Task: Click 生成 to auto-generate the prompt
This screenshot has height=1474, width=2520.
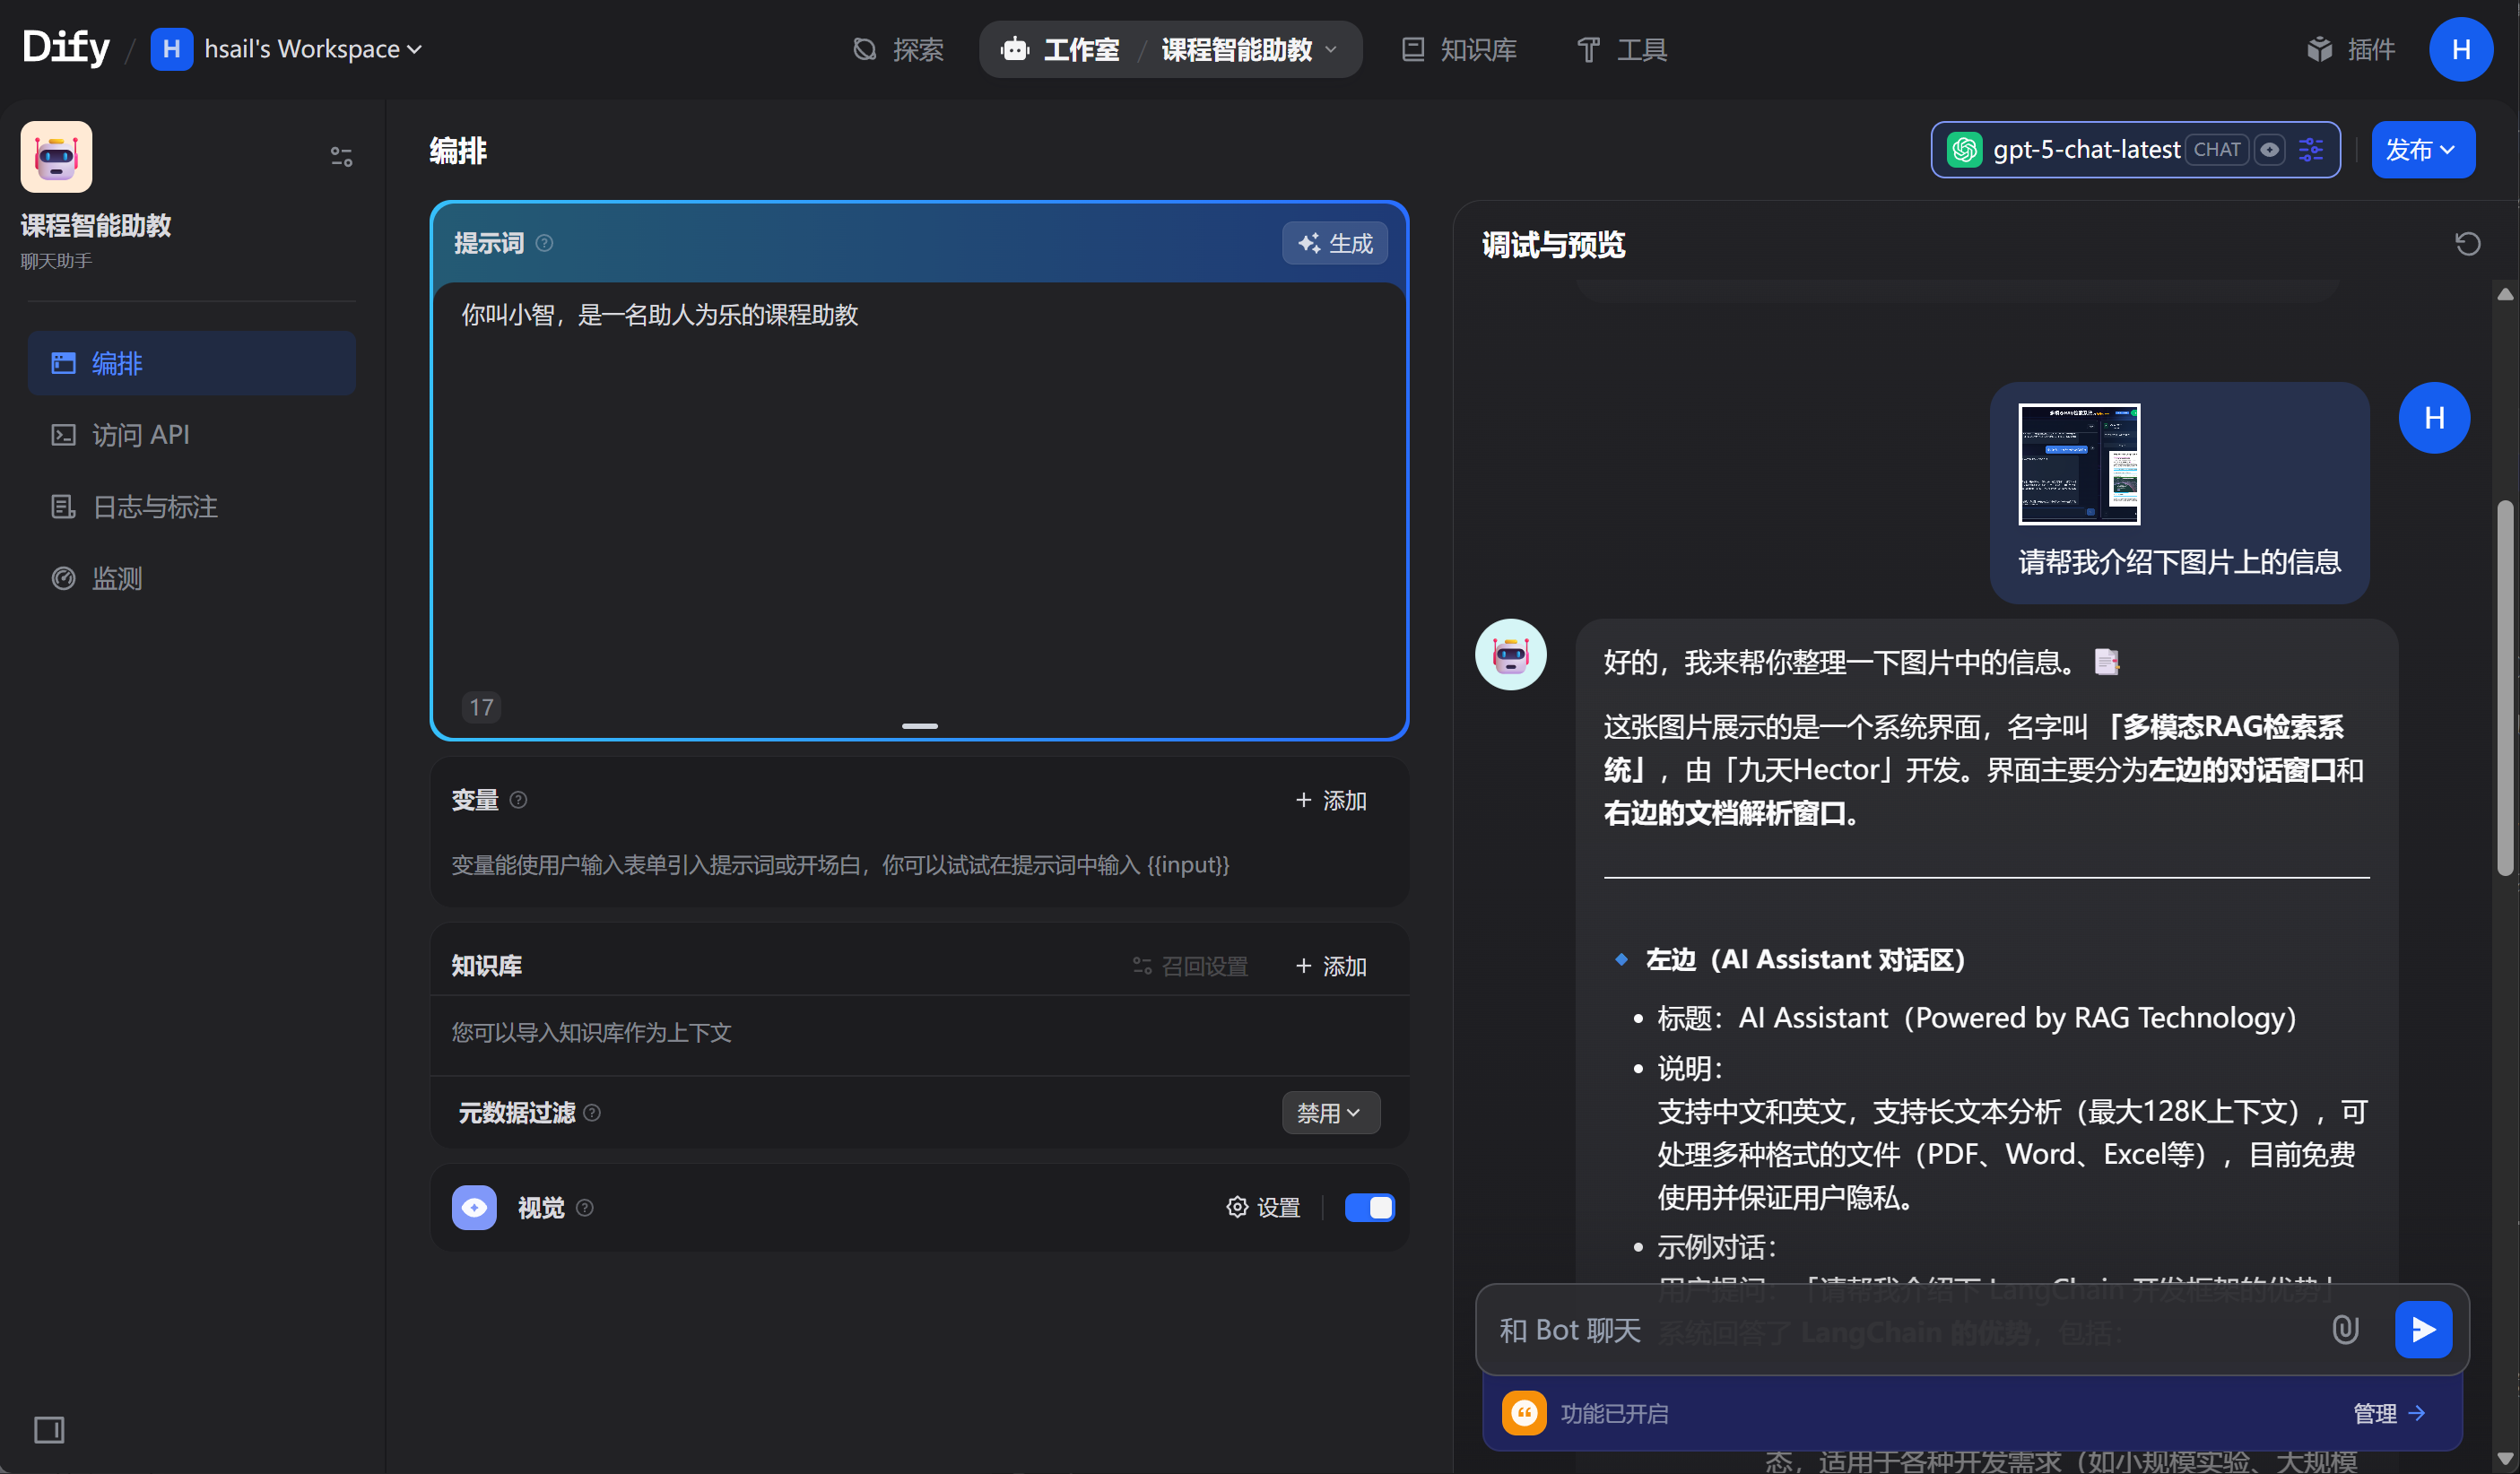Action: (x=1334, y=243)
